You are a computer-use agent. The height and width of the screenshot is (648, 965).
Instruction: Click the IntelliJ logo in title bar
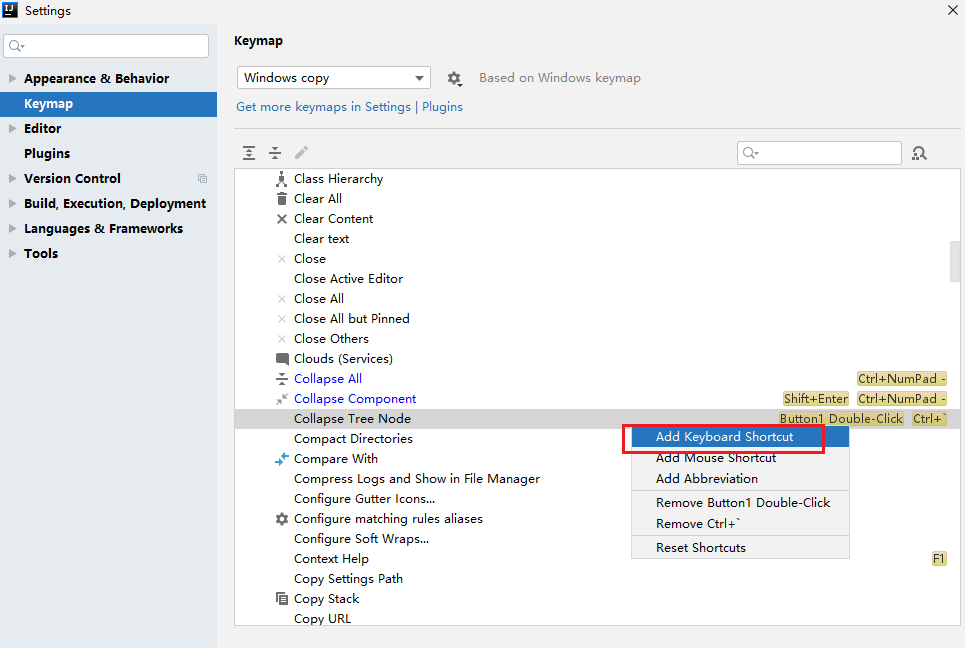coord(10,10)
